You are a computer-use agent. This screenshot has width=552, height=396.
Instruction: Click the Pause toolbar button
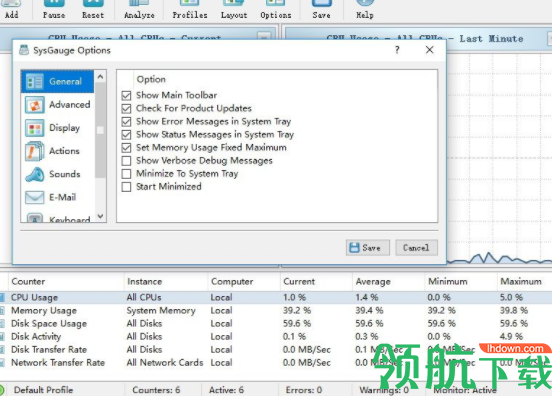click(54, 10)
